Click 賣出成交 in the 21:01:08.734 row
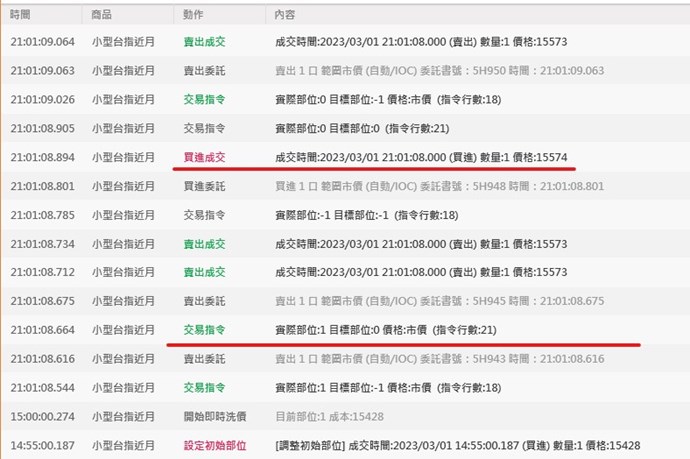Screen dimensions: 690x459 (205, 244)
